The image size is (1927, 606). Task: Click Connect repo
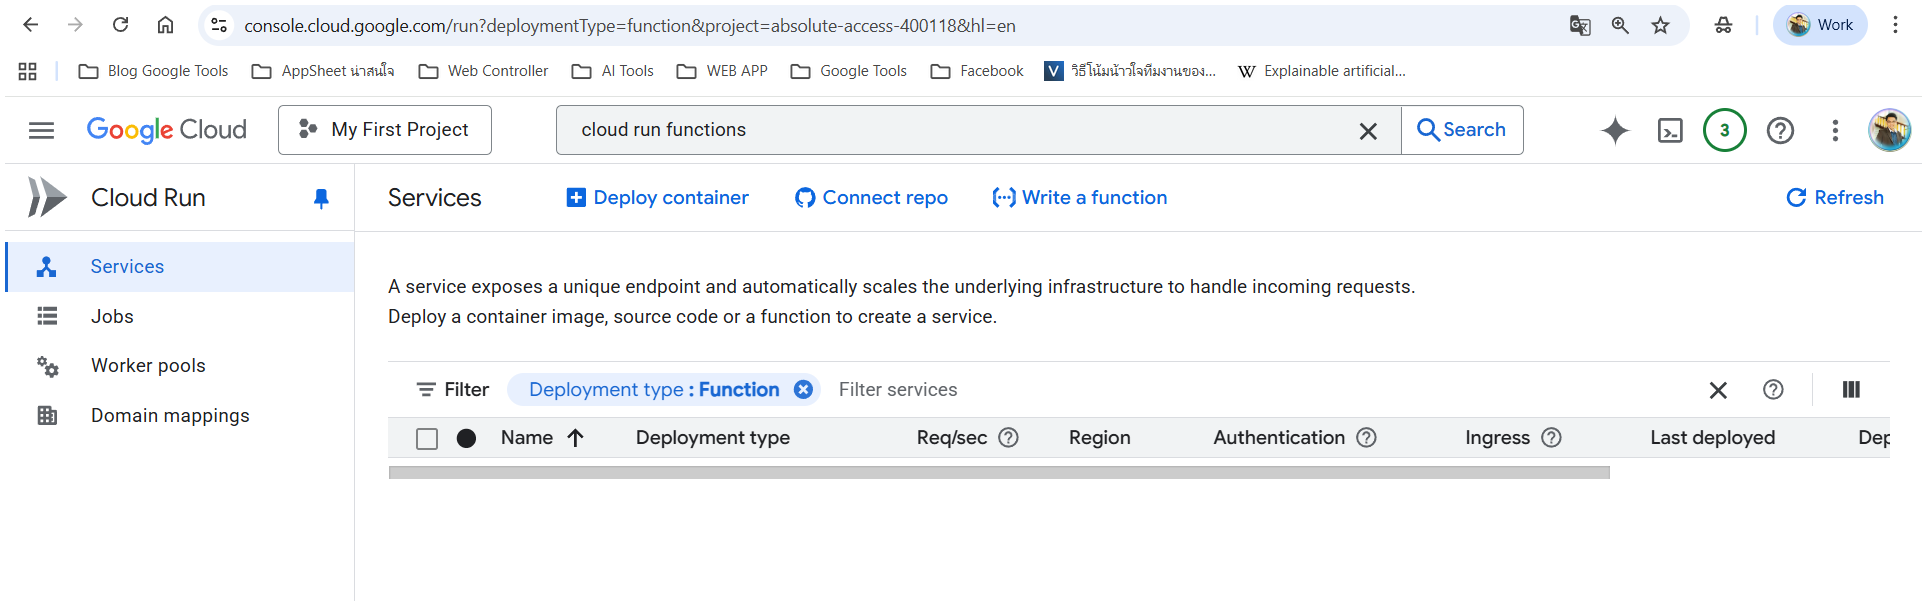click(871, 198)
